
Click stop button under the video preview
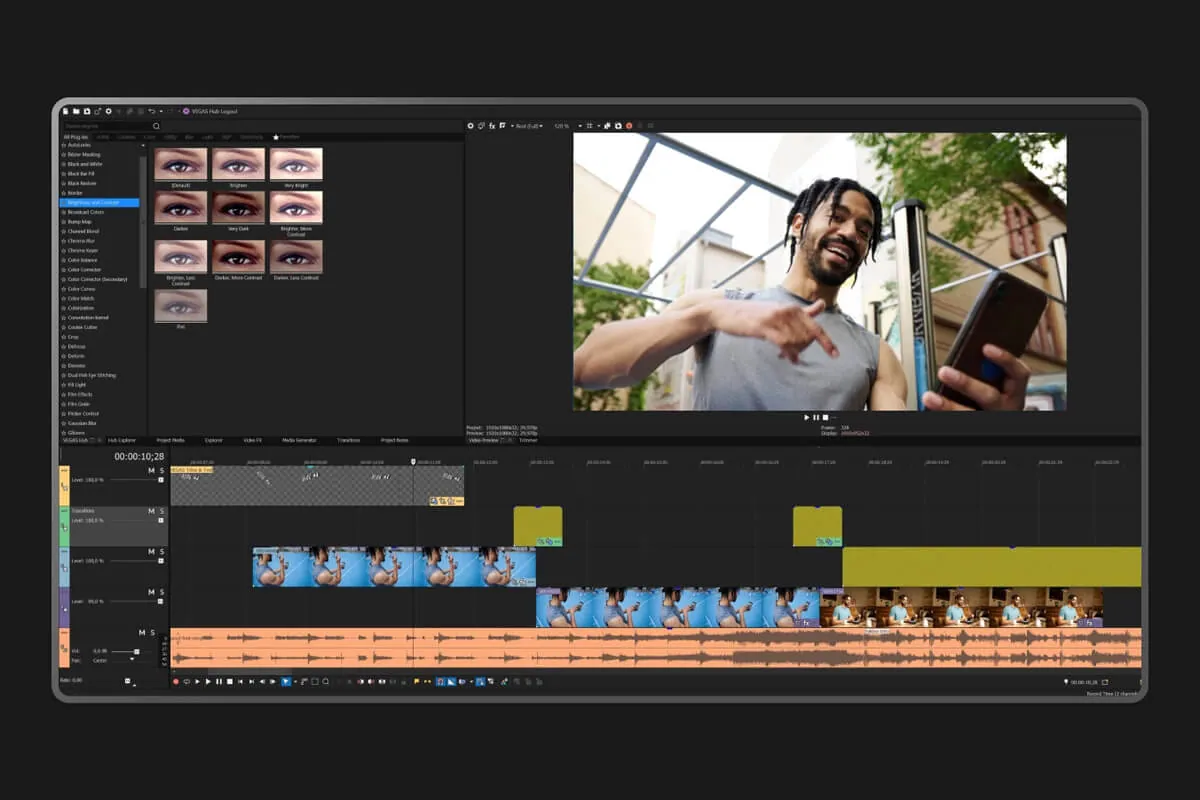pyautogui.click(x=825, y=417)
